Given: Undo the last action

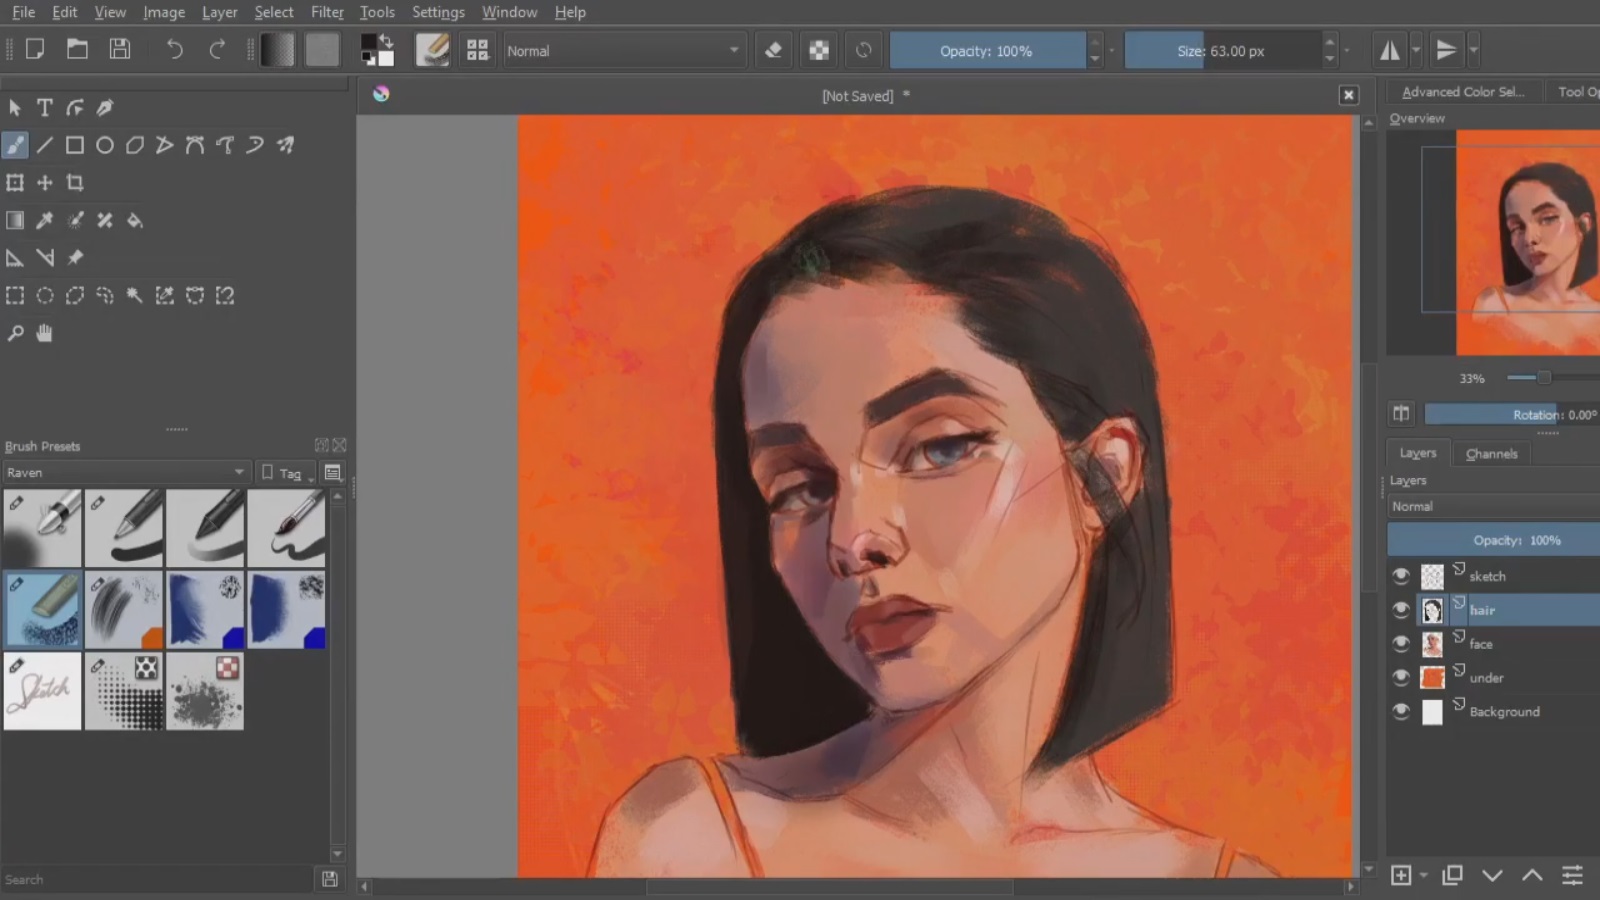Looking at the screenshot, I should tap(174, 49).
